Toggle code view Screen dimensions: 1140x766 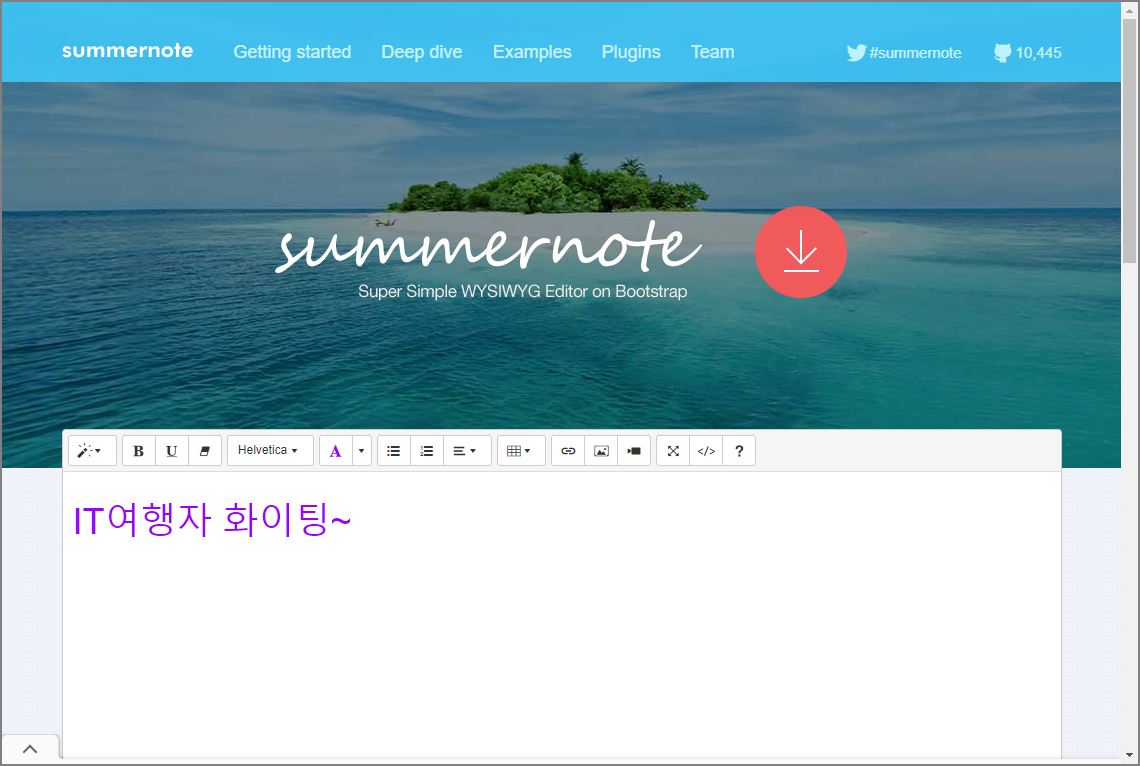tap(706, 451)
